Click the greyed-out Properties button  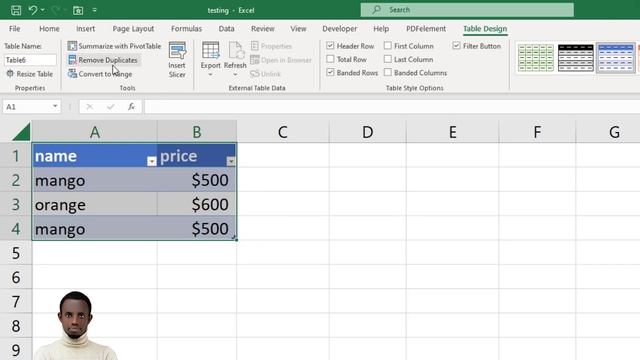point(271,46)
